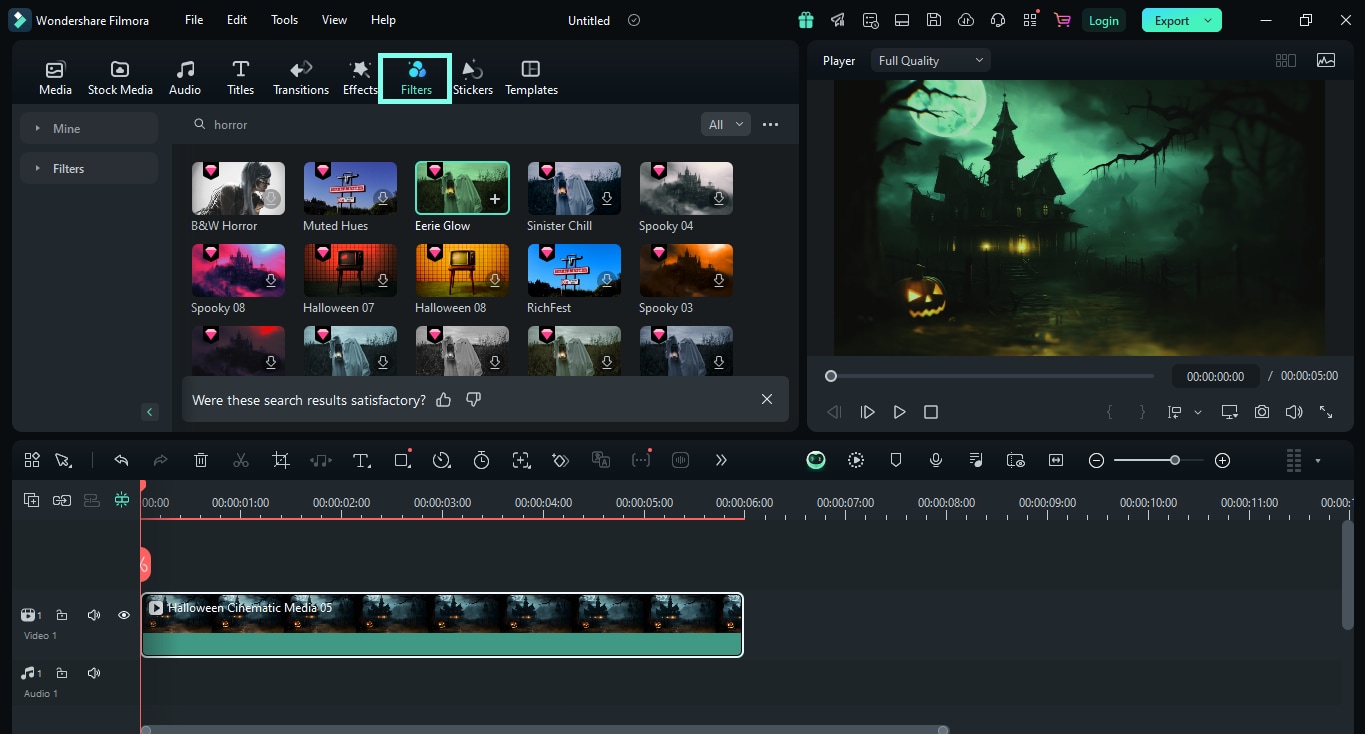This screenshot has height=734, width=1365.
Task: Lock the Audio 1 track
Action: (62, 673)
